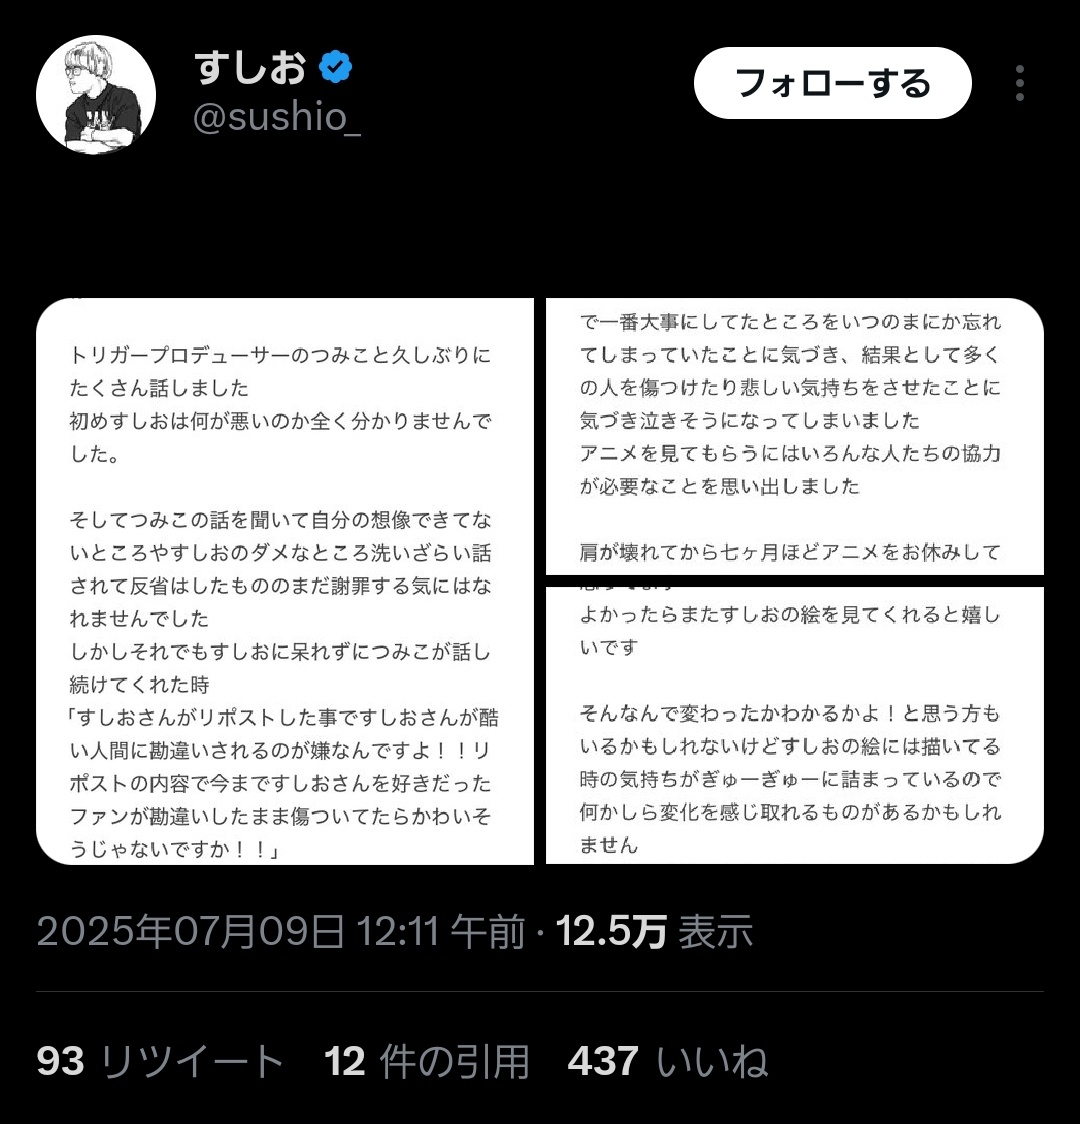Screen dimensions: 1080x1124
Task: Open the three-dot more options menu
Action: point(1019,83)
